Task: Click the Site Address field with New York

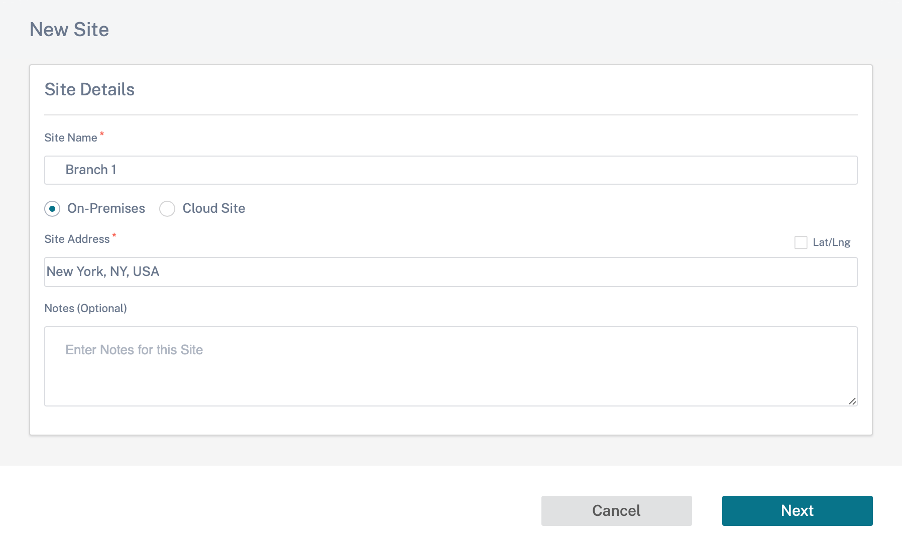Action: coord(450,272)
